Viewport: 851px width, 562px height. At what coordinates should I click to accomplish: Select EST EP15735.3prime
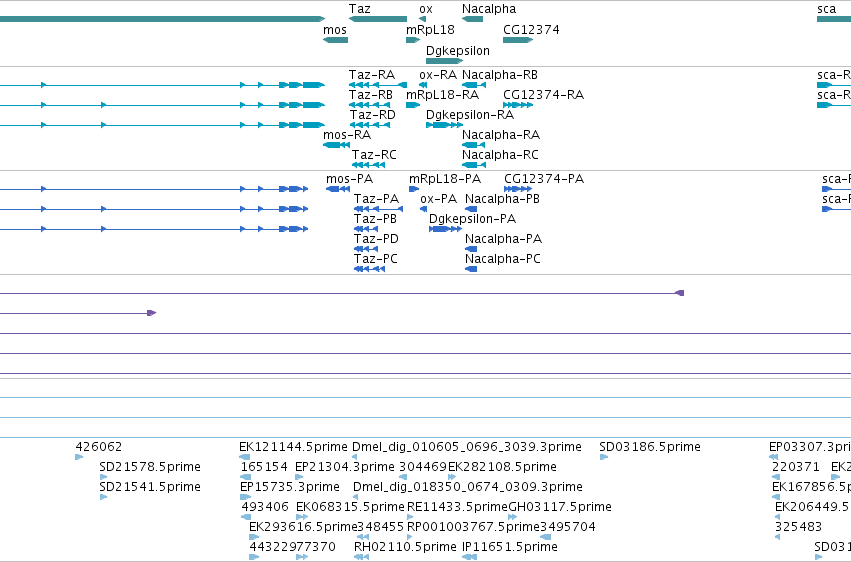point(290,487)
